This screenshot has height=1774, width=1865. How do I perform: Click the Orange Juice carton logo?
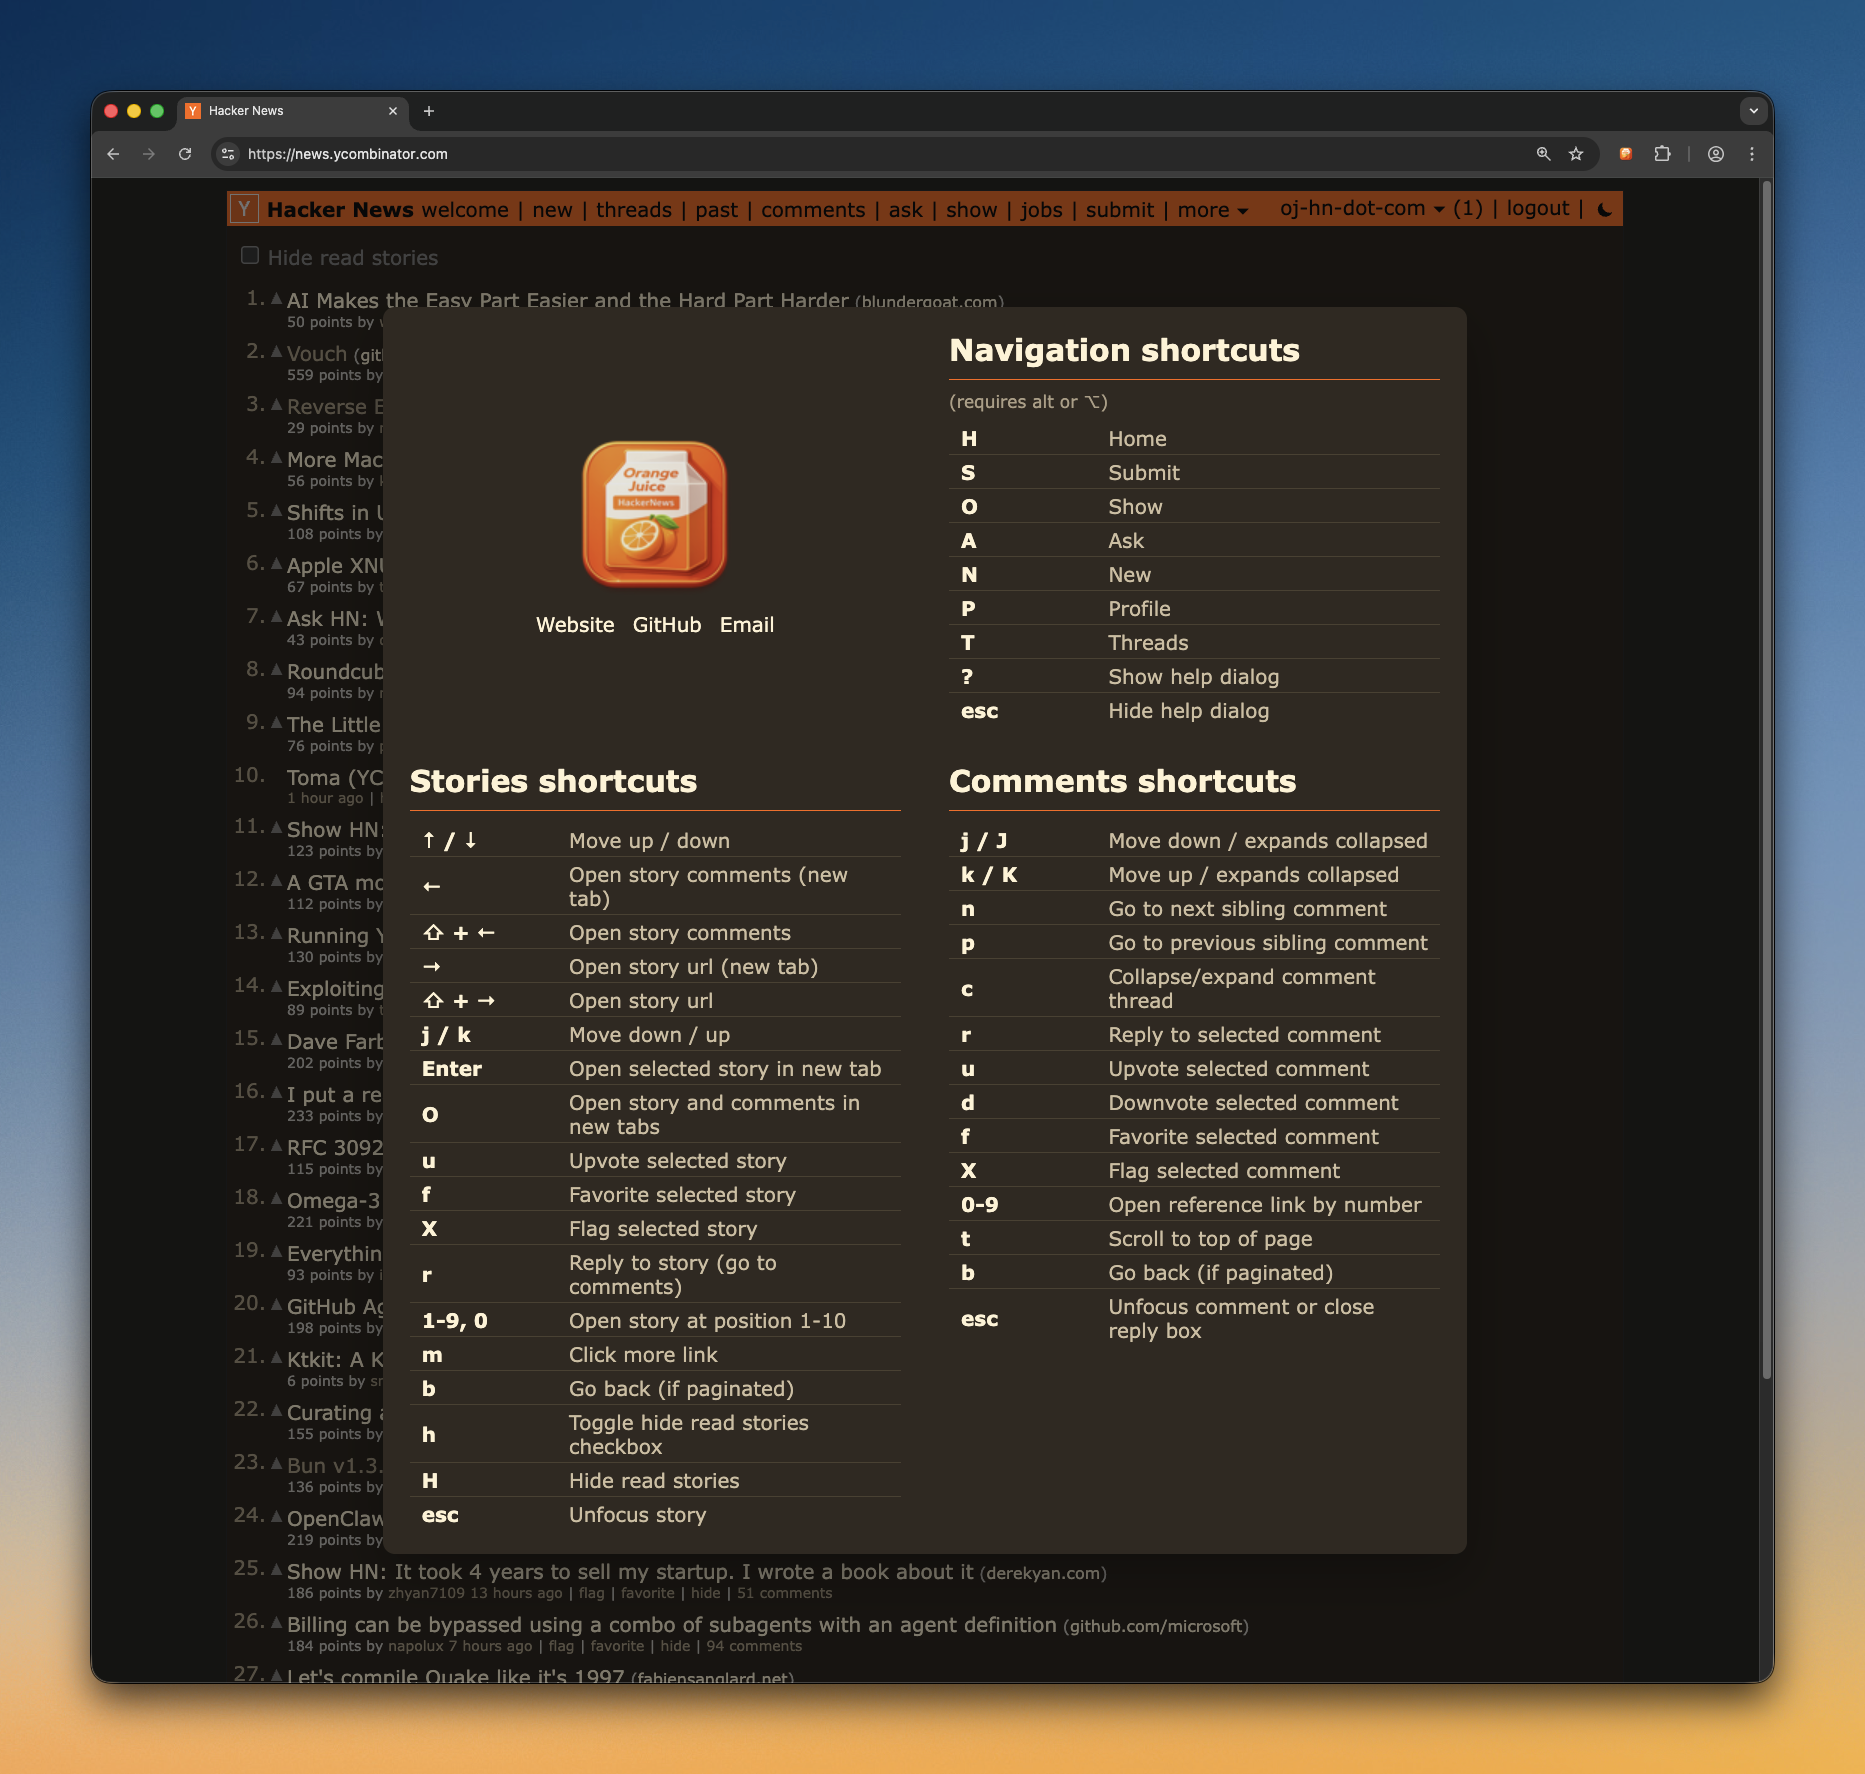[655, 514]
